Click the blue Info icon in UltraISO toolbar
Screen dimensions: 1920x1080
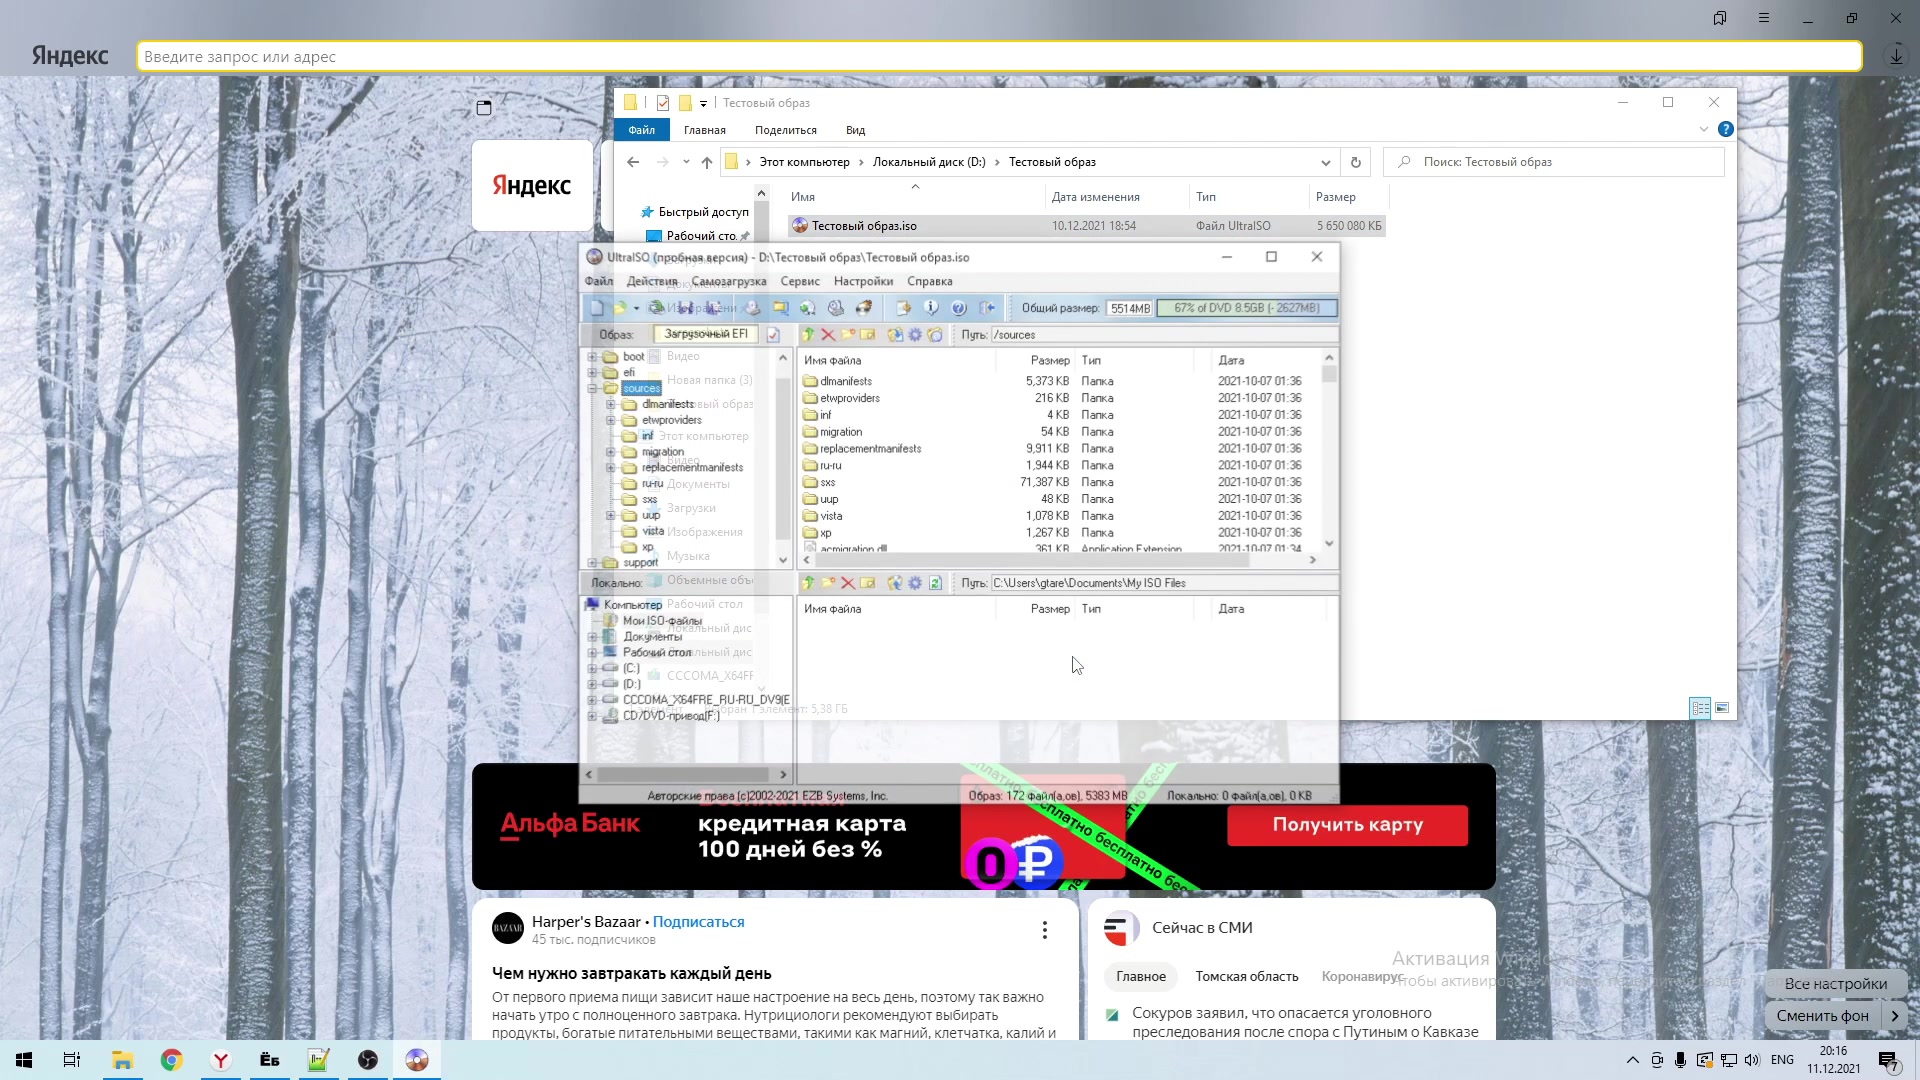pos(931,308)
